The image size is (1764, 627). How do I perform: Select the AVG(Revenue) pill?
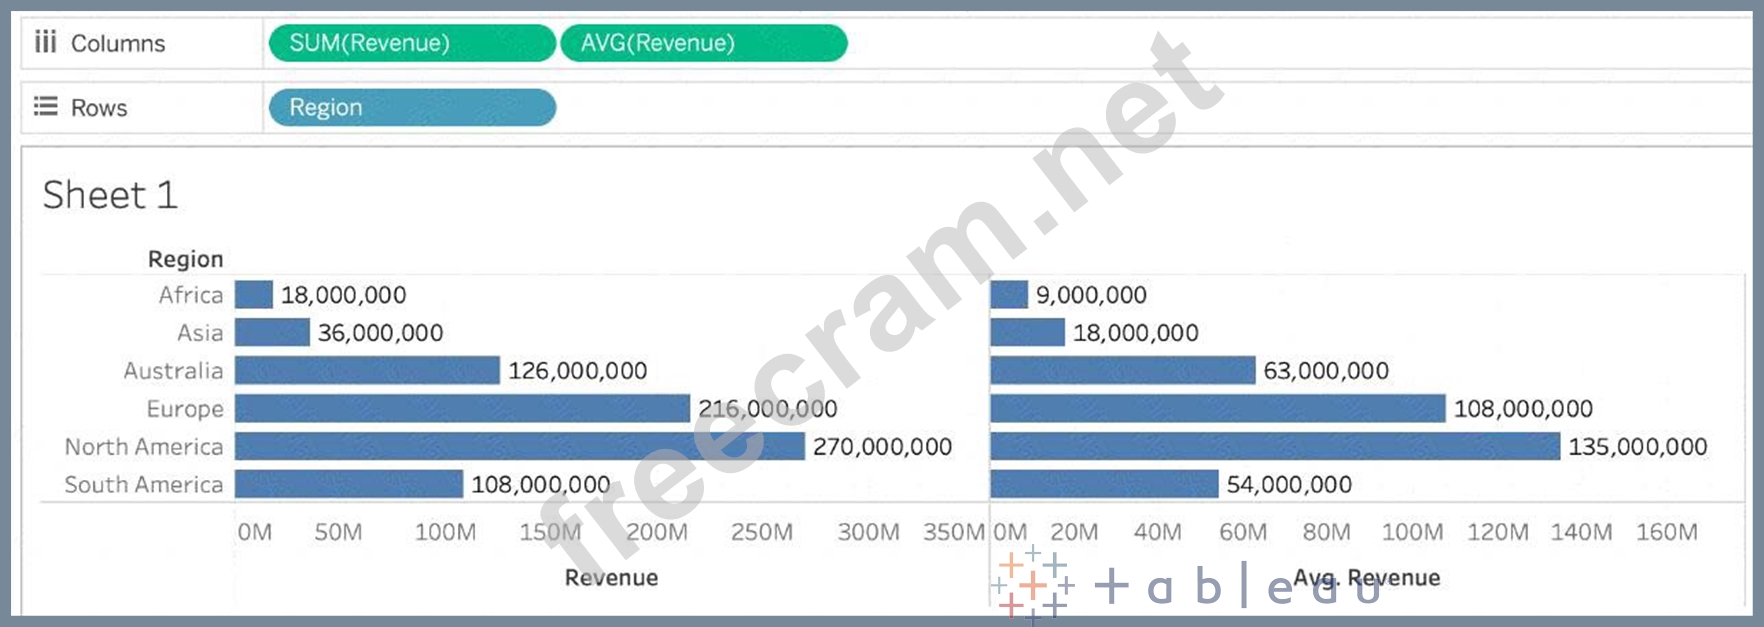pyautogui.click(x=703, y=43)
